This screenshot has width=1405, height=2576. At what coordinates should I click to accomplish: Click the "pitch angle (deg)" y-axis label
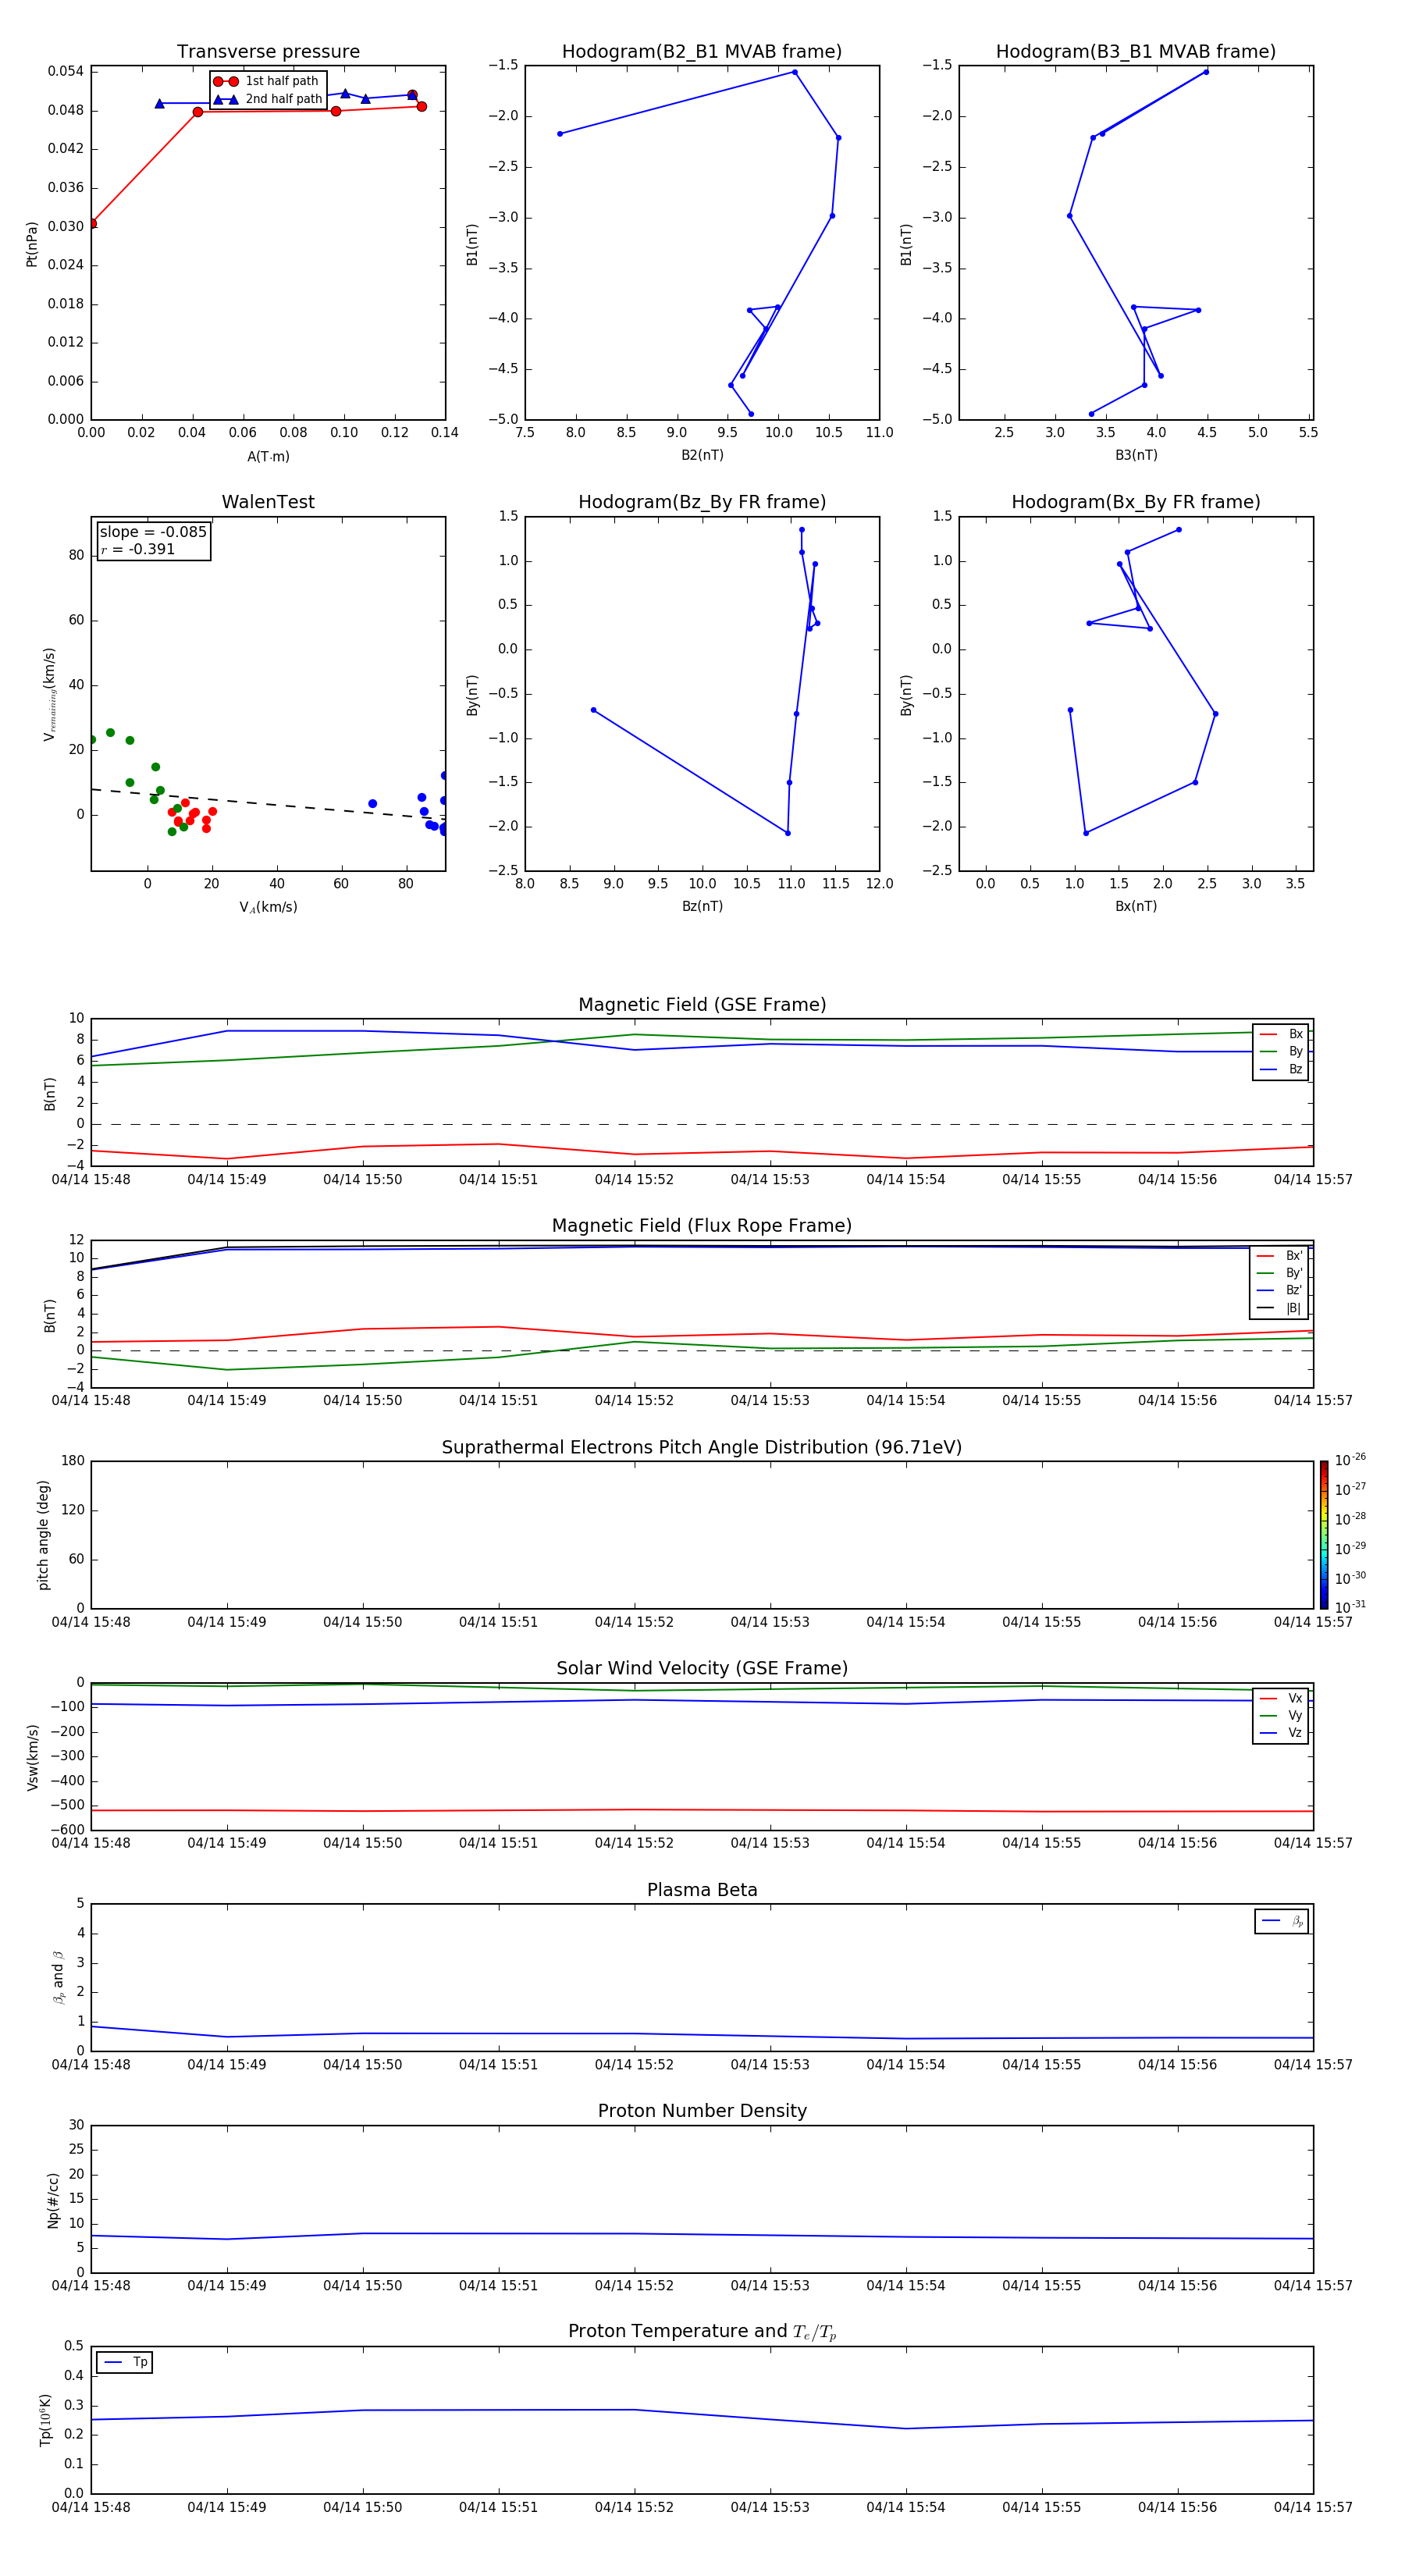point(44,1535)
